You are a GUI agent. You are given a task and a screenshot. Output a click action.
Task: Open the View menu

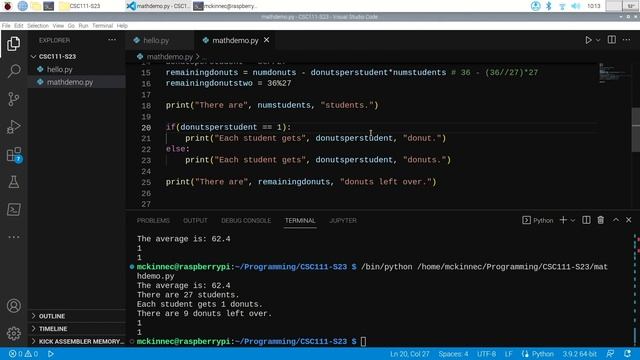tap(58, 26)
